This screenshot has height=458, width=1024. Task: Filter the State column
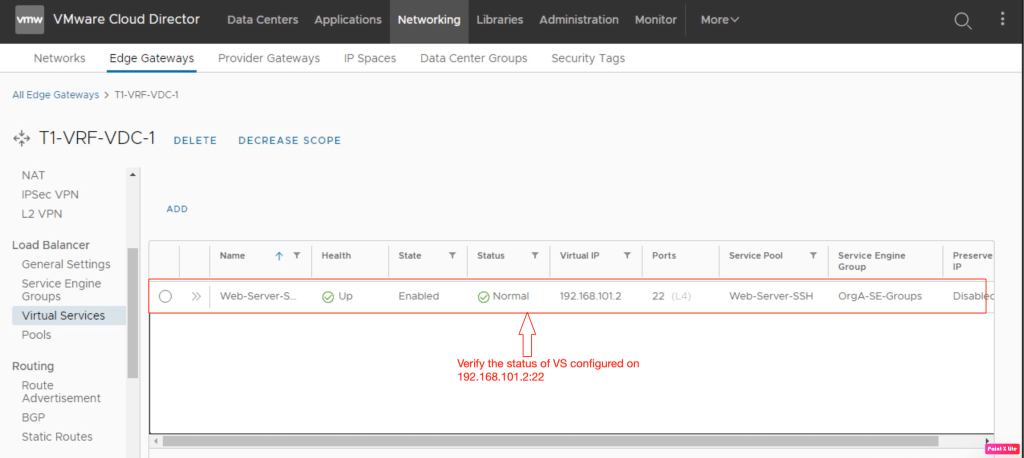(x=452, y=256)
